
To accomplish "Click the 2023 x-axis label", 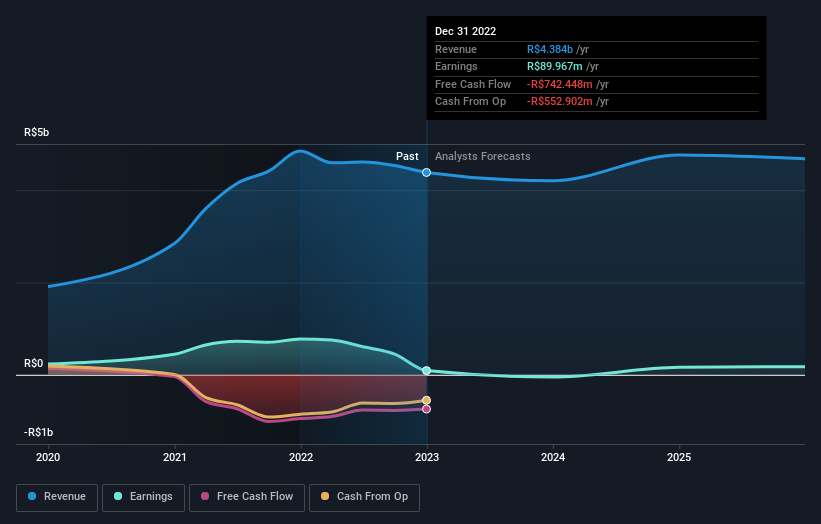I will (x=427, y=457).
